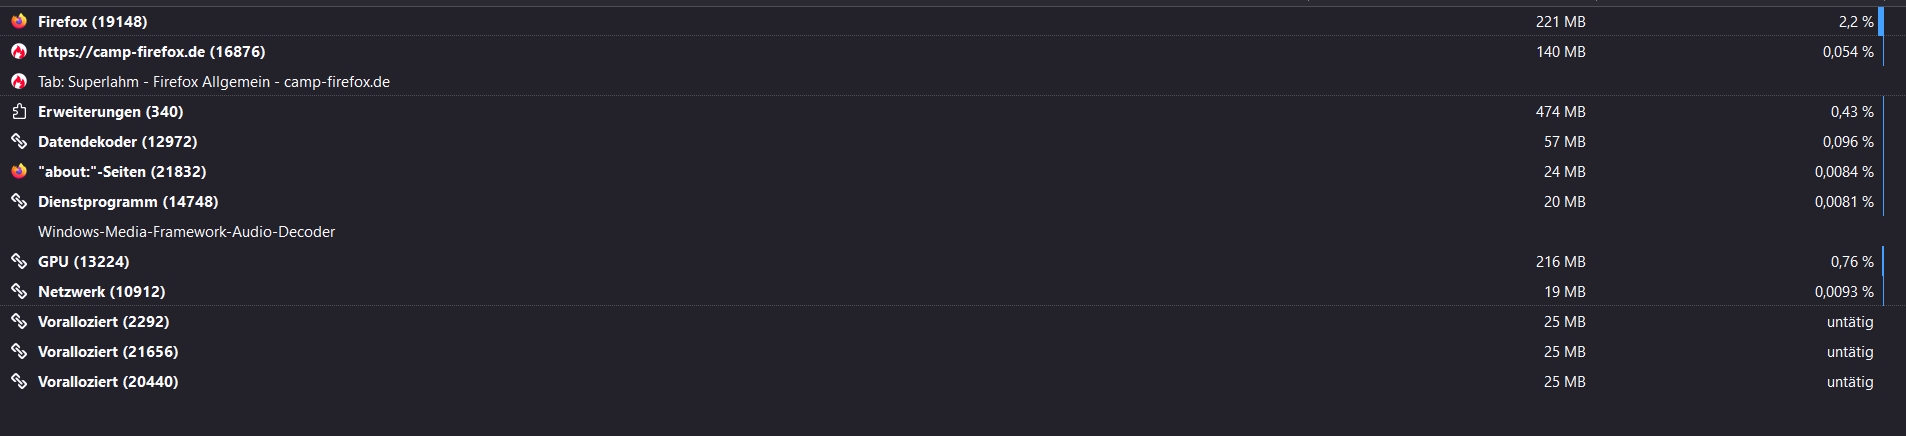Click the 474 MB memory value
The width and height of the screenshot is (1906, 436).
(1560, 111)
